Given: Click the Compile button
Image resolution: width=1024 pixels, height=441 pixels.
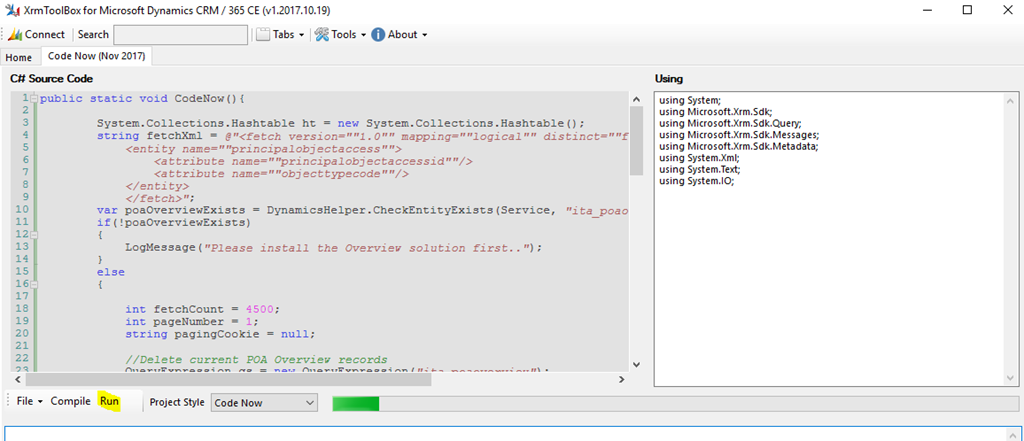Looking at the screenshot, I should (x=71, y=402).
